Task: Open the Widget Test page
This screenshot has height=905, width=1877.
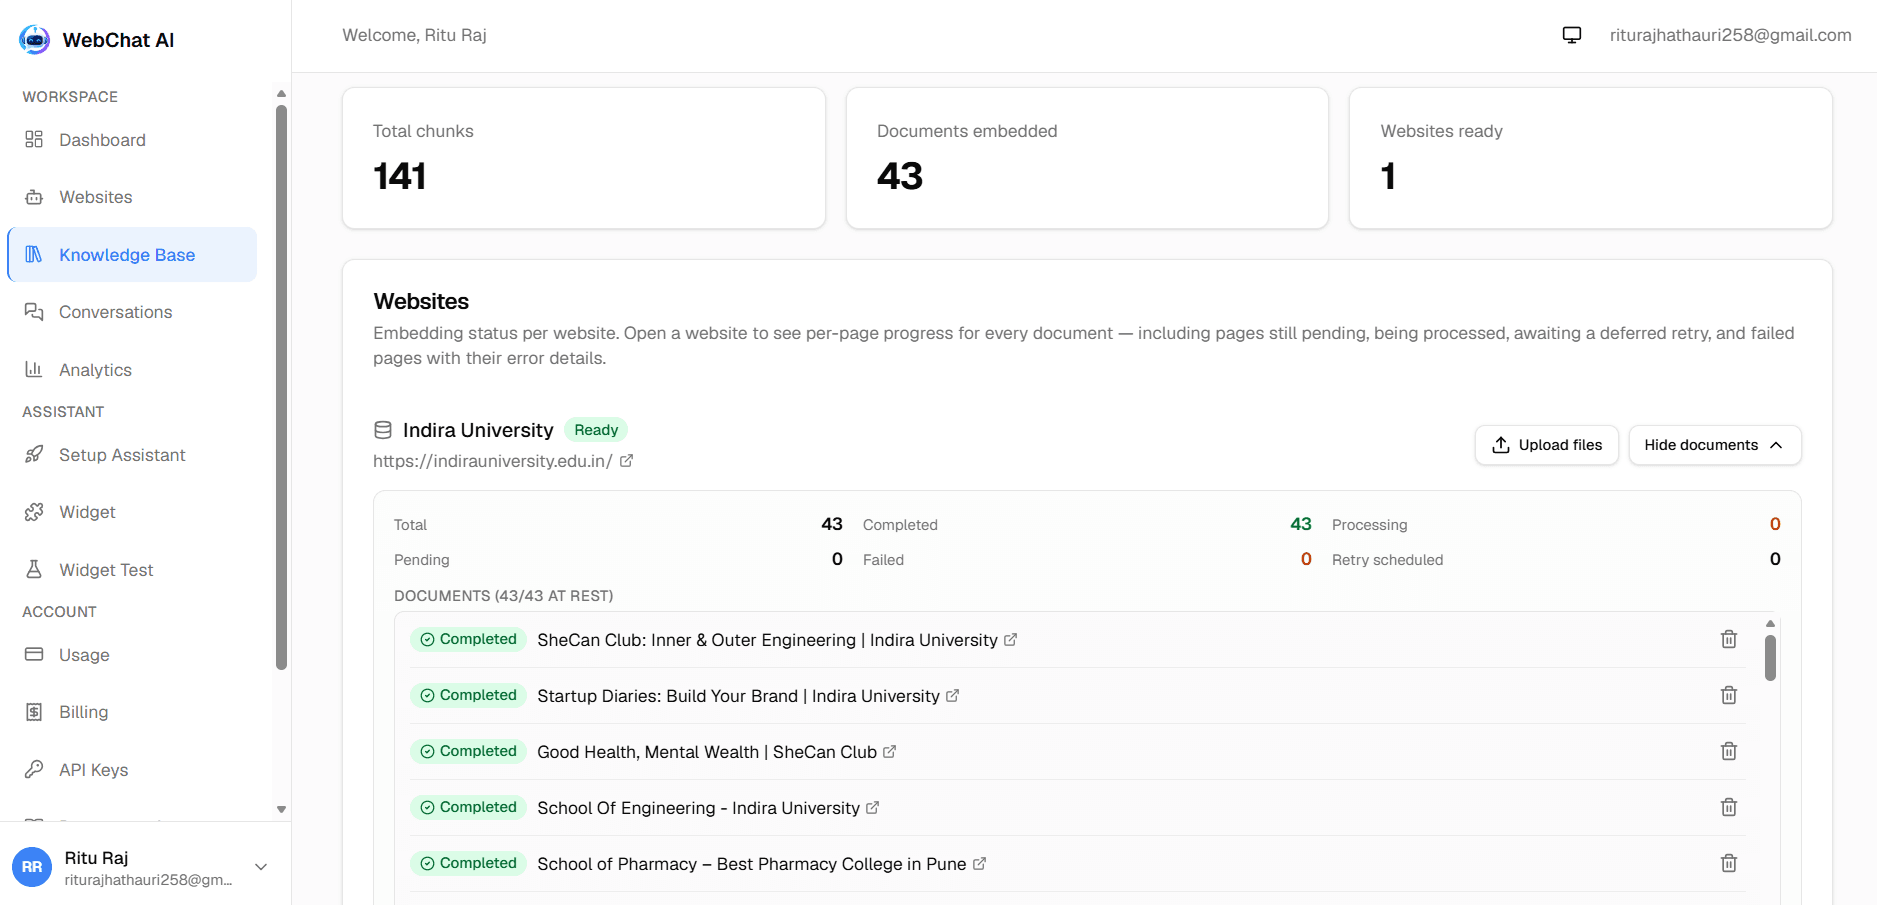Action: pyautogui.click(x=132, y=570)
